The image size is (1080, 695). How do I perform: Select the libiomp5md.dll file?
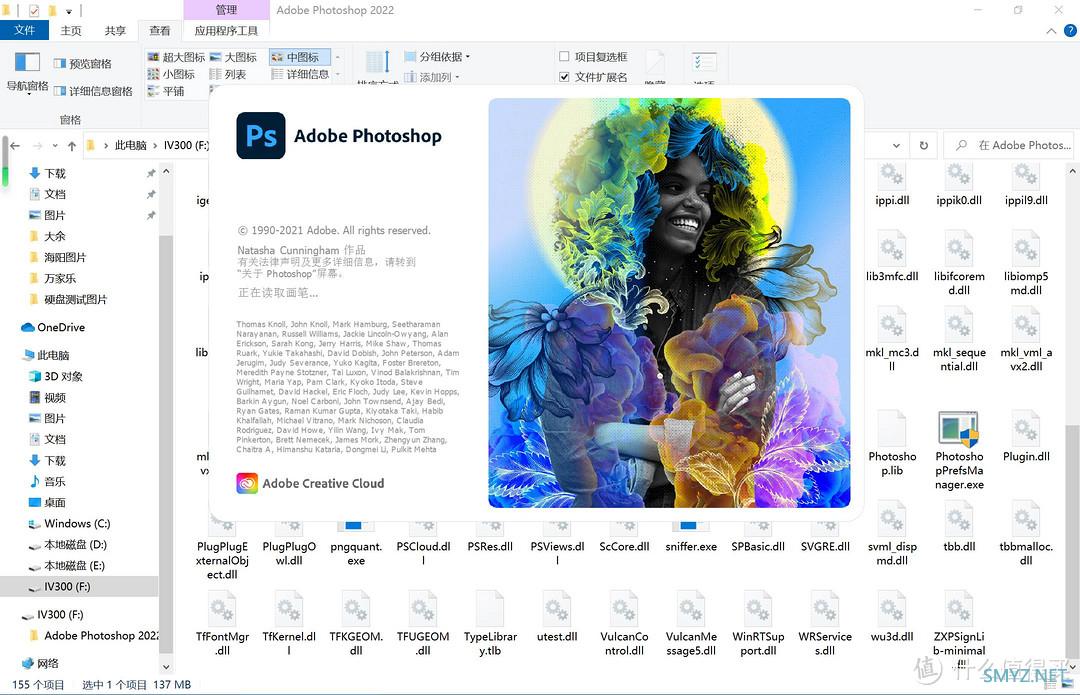pyautogui.click(x=1026, y=264)
